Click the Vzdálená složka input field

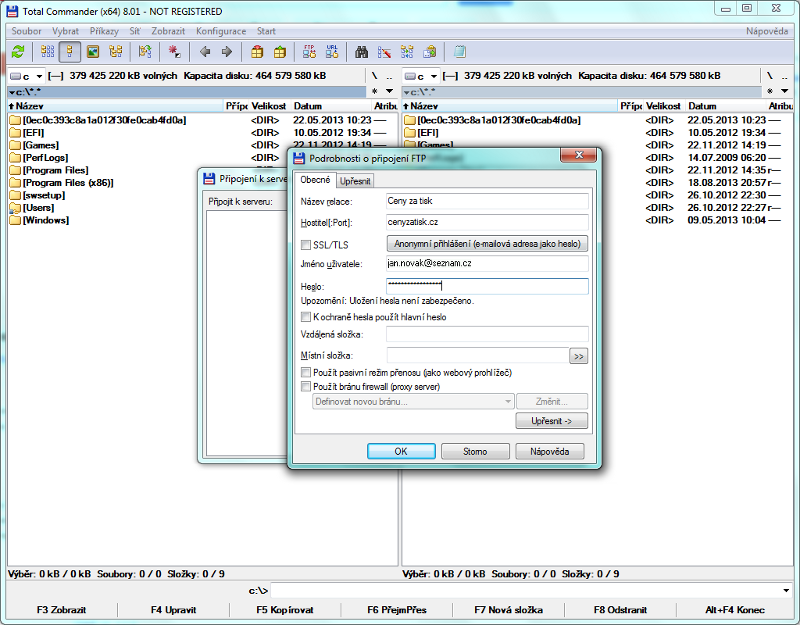487,335
